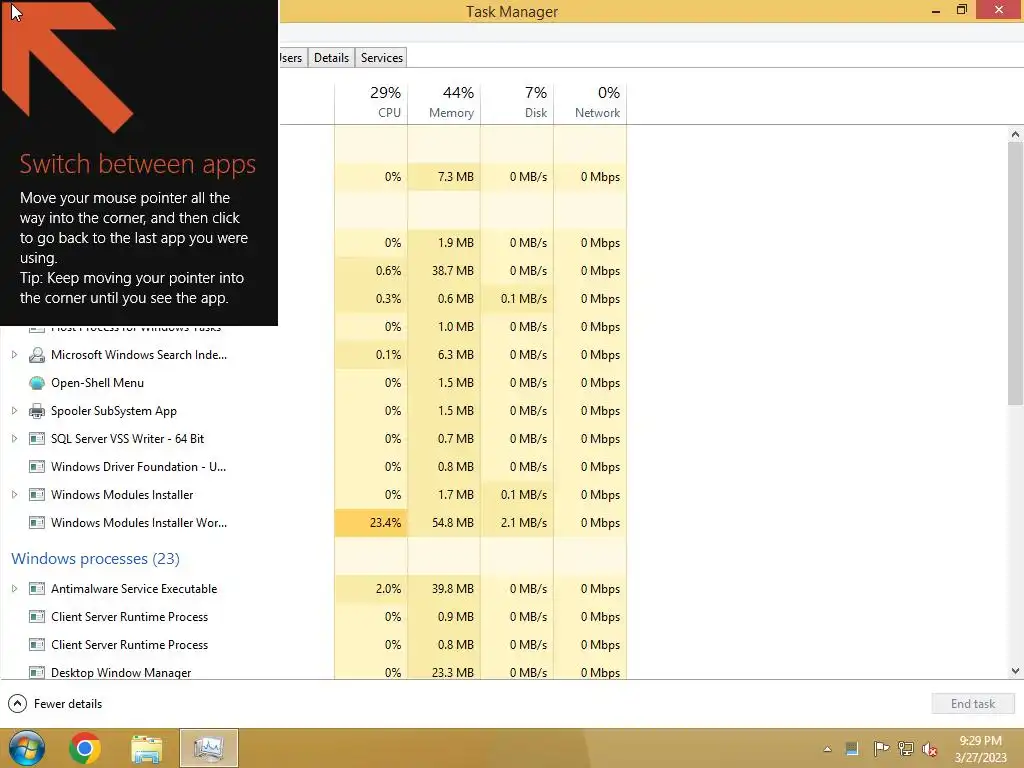Click the Windows Modules Installer Worker icon
The height and width of the screenshot is (768, 1024).
pyautogui.click(x=37, y=523)
